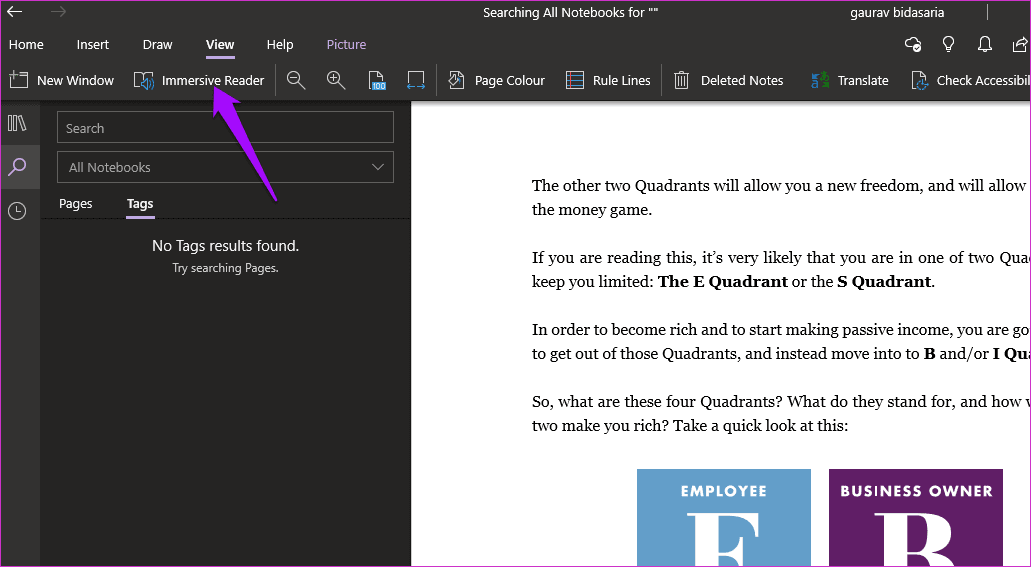Reset zoom to 100% icon
This screenshot has height=567, width=1031.
tap(377, 80)
